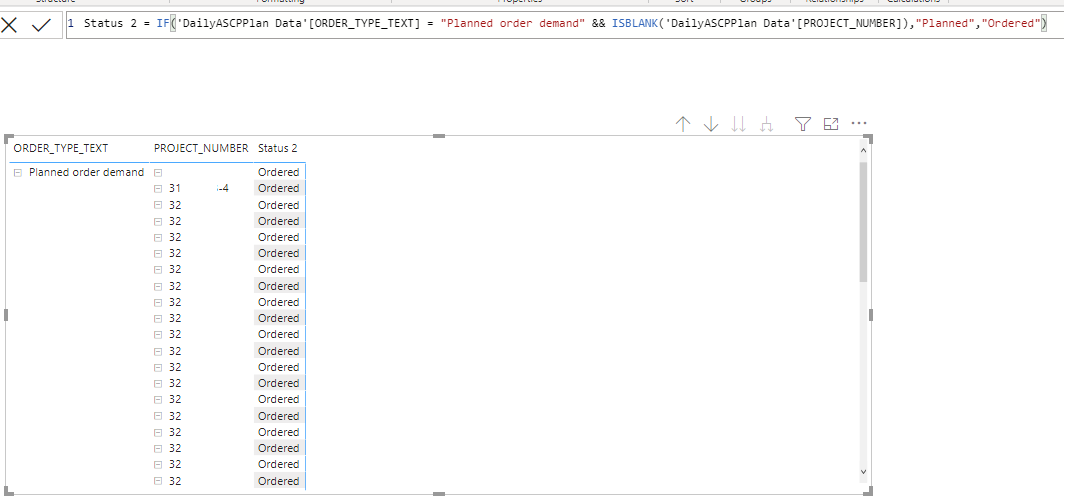Enter focus mode for the matrix visual

coord(830,124)
